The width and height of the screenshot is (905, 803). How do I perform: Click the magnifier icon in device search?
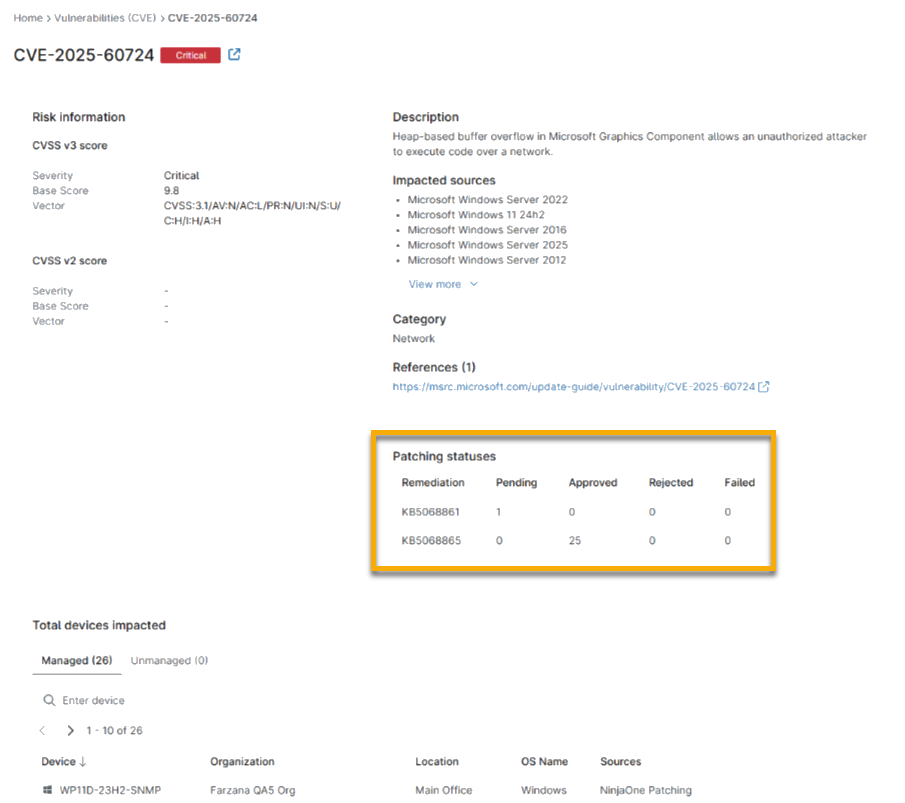49,701
